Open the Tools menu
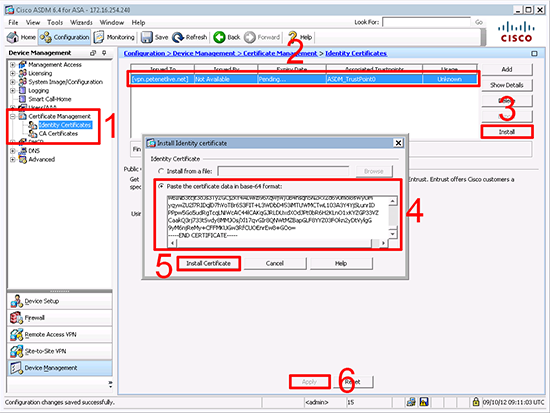 55,22
